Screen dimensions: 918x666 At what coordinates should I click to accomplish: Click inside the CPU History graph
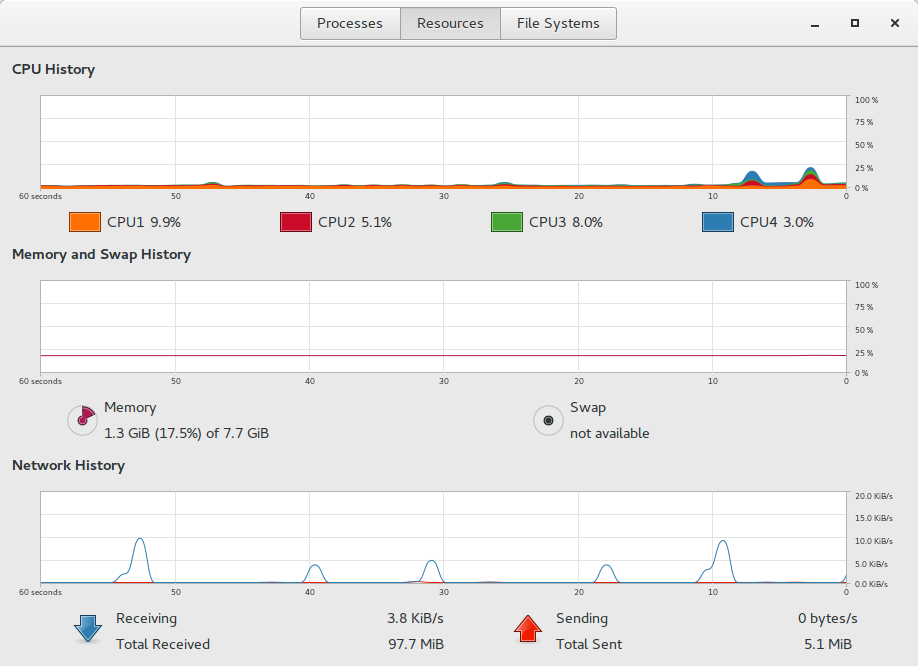coord(443,142)
